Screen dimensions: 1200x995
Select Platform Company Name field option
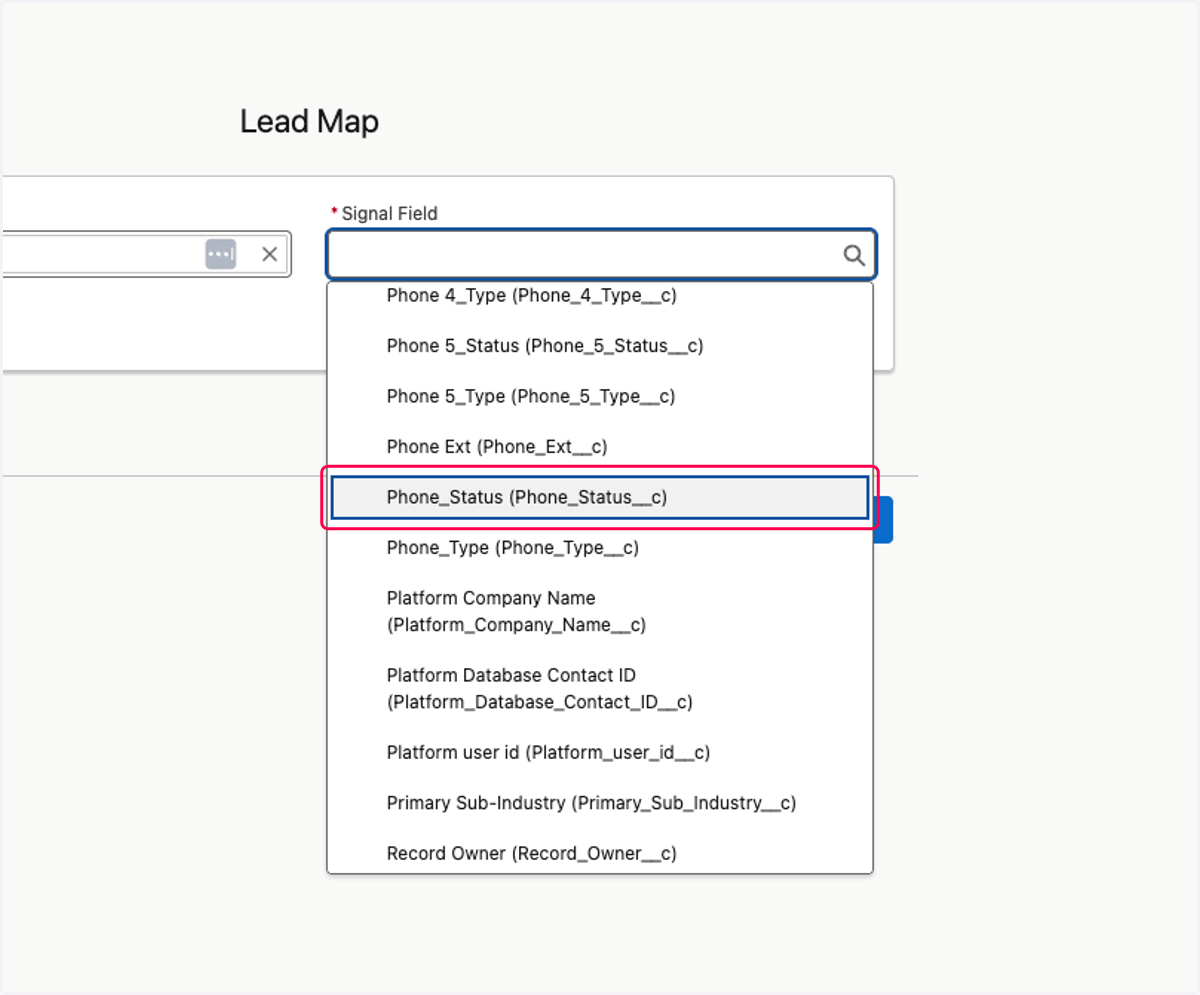pos(600,611)
